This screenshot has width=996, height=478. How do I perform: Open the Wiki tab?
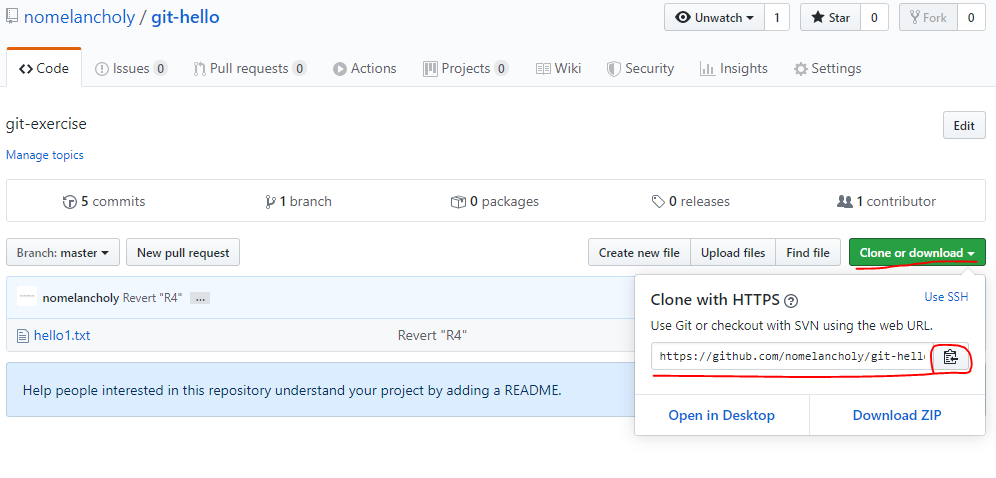[x=558, y=69]
